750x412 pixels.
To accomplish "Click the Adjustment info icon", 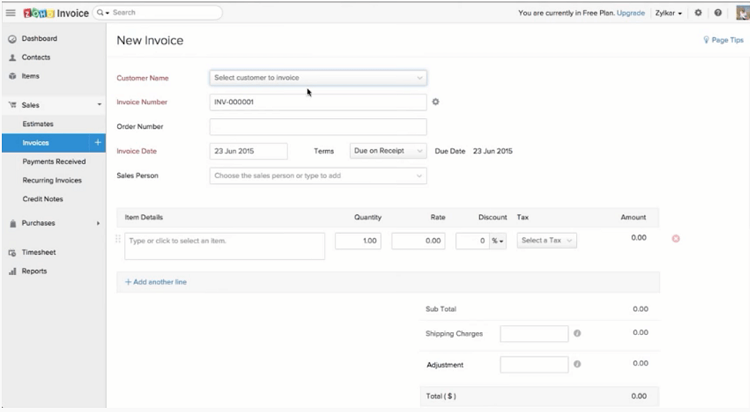I will pos(577,364).
